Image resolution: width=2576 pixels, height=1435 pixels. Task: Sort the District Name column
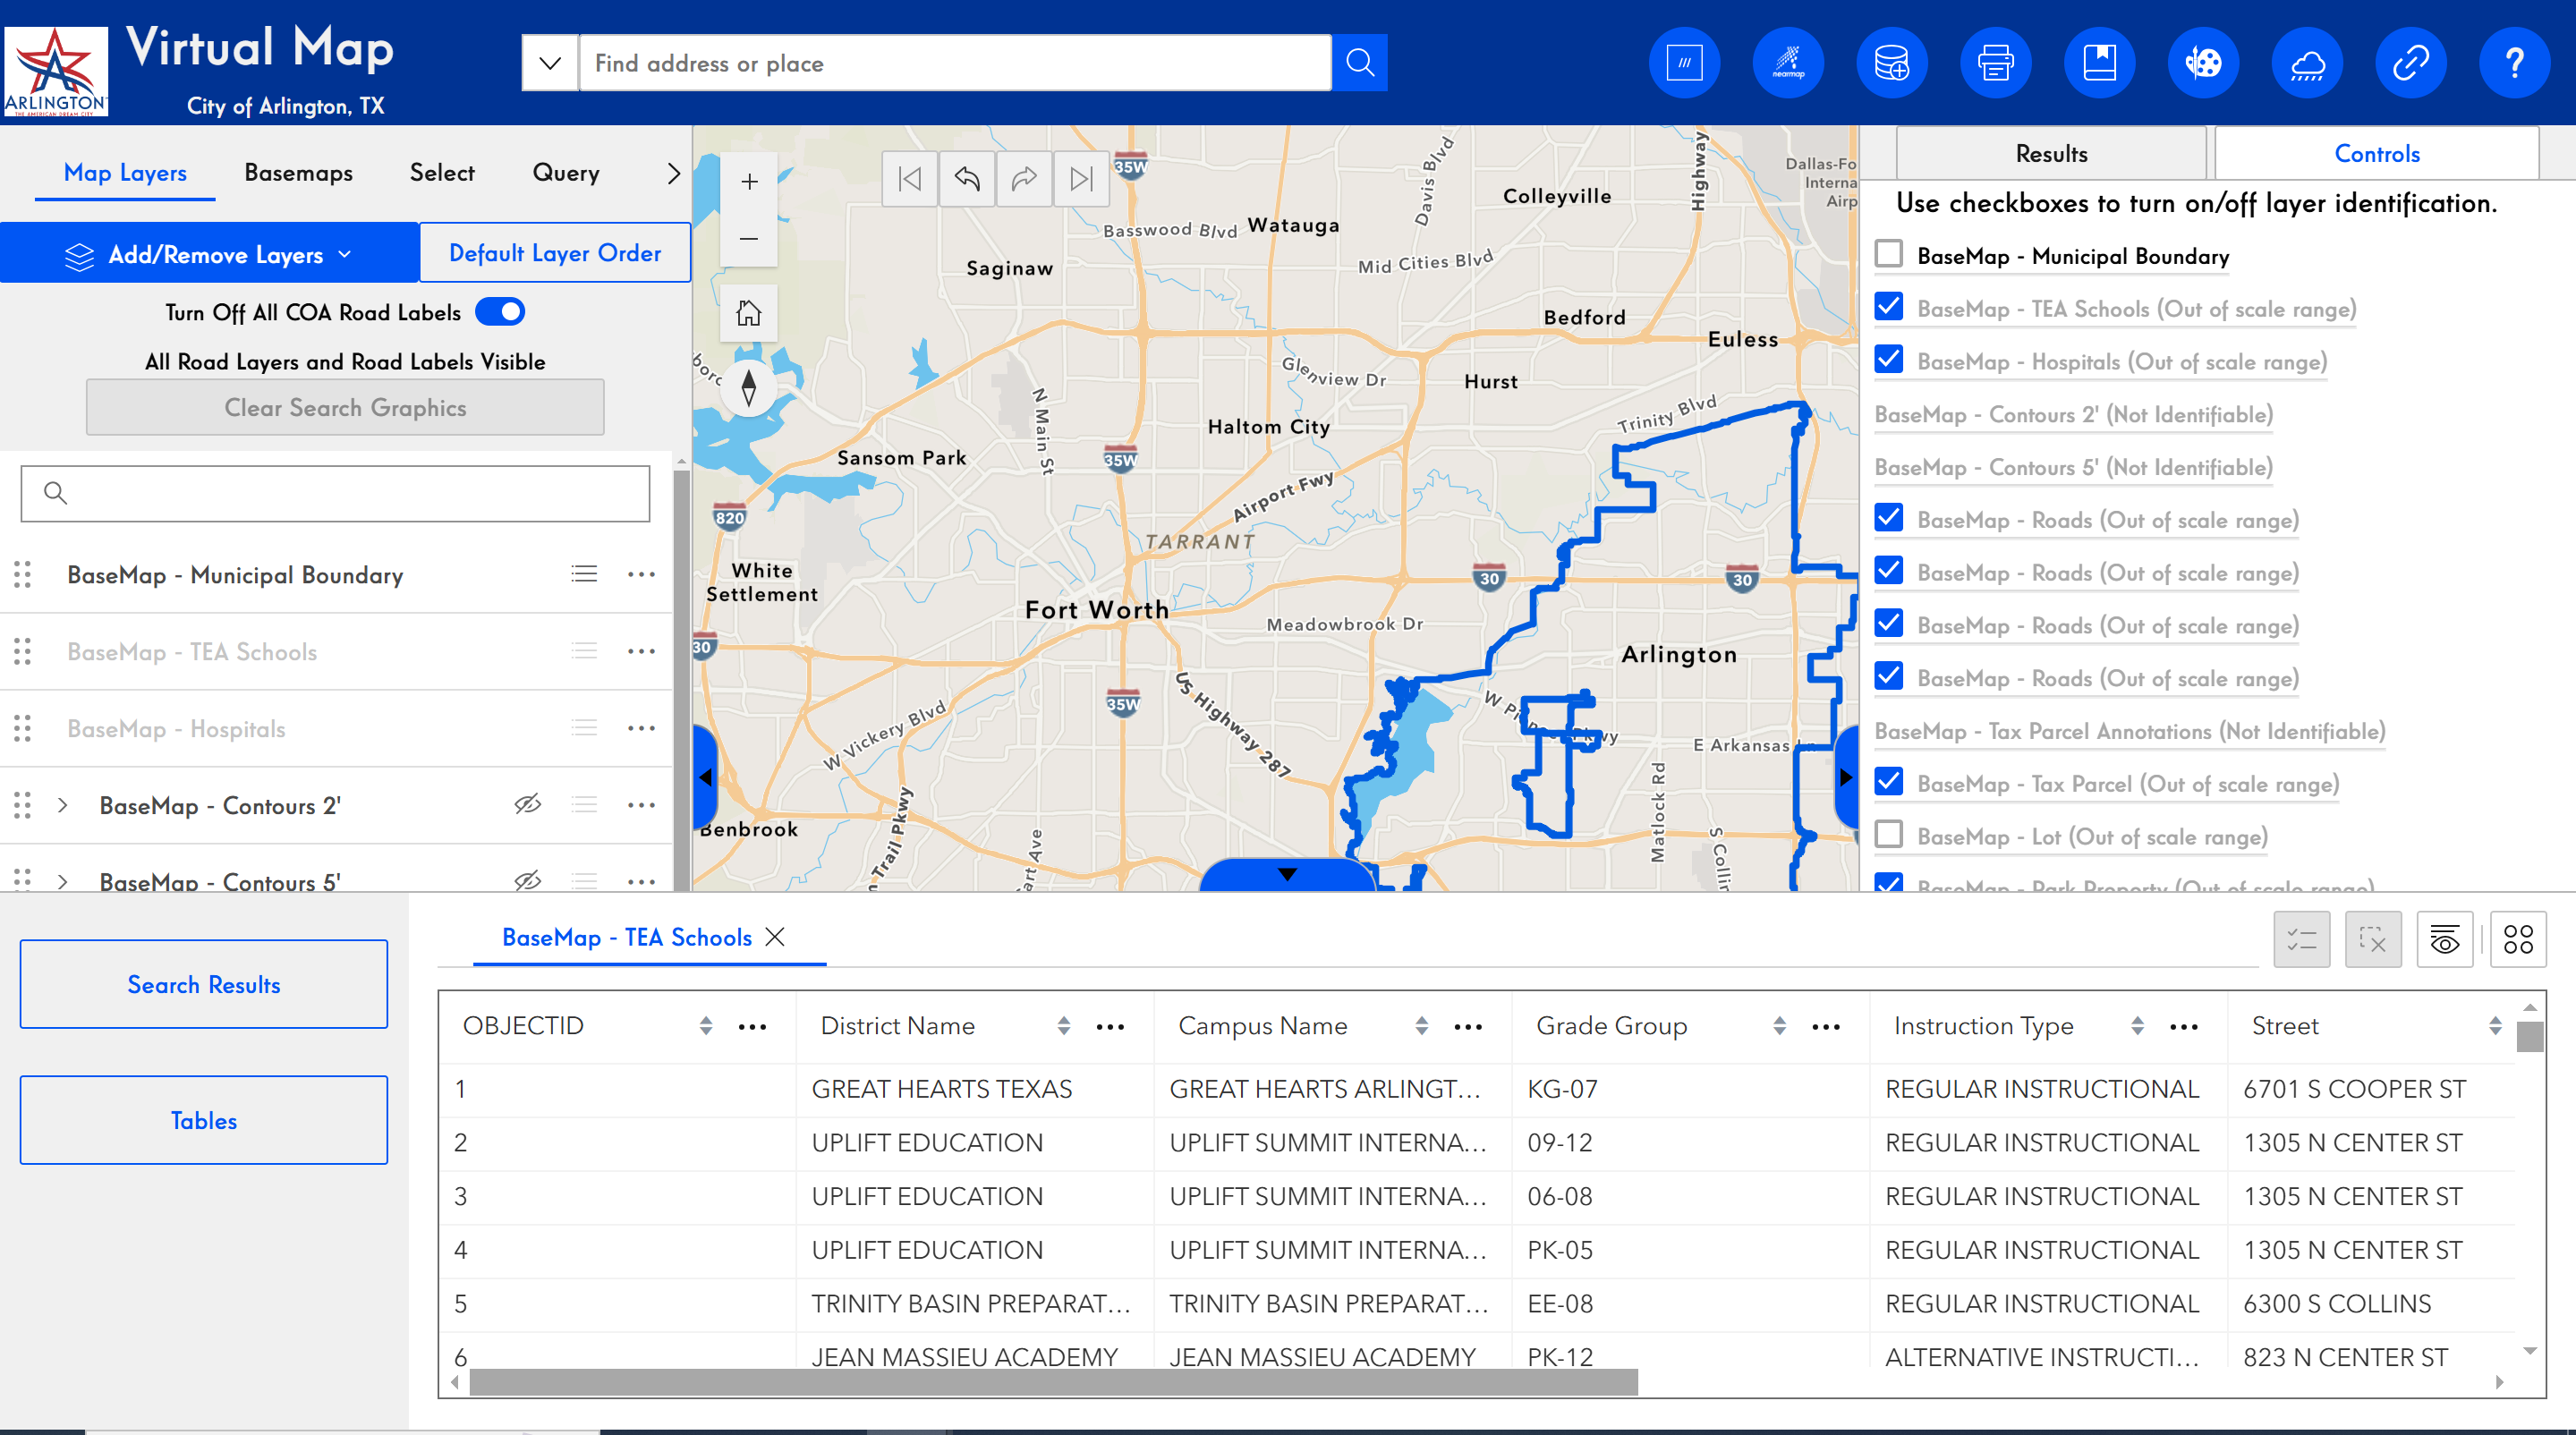pyautogui.click(x=1062, y=1025)
